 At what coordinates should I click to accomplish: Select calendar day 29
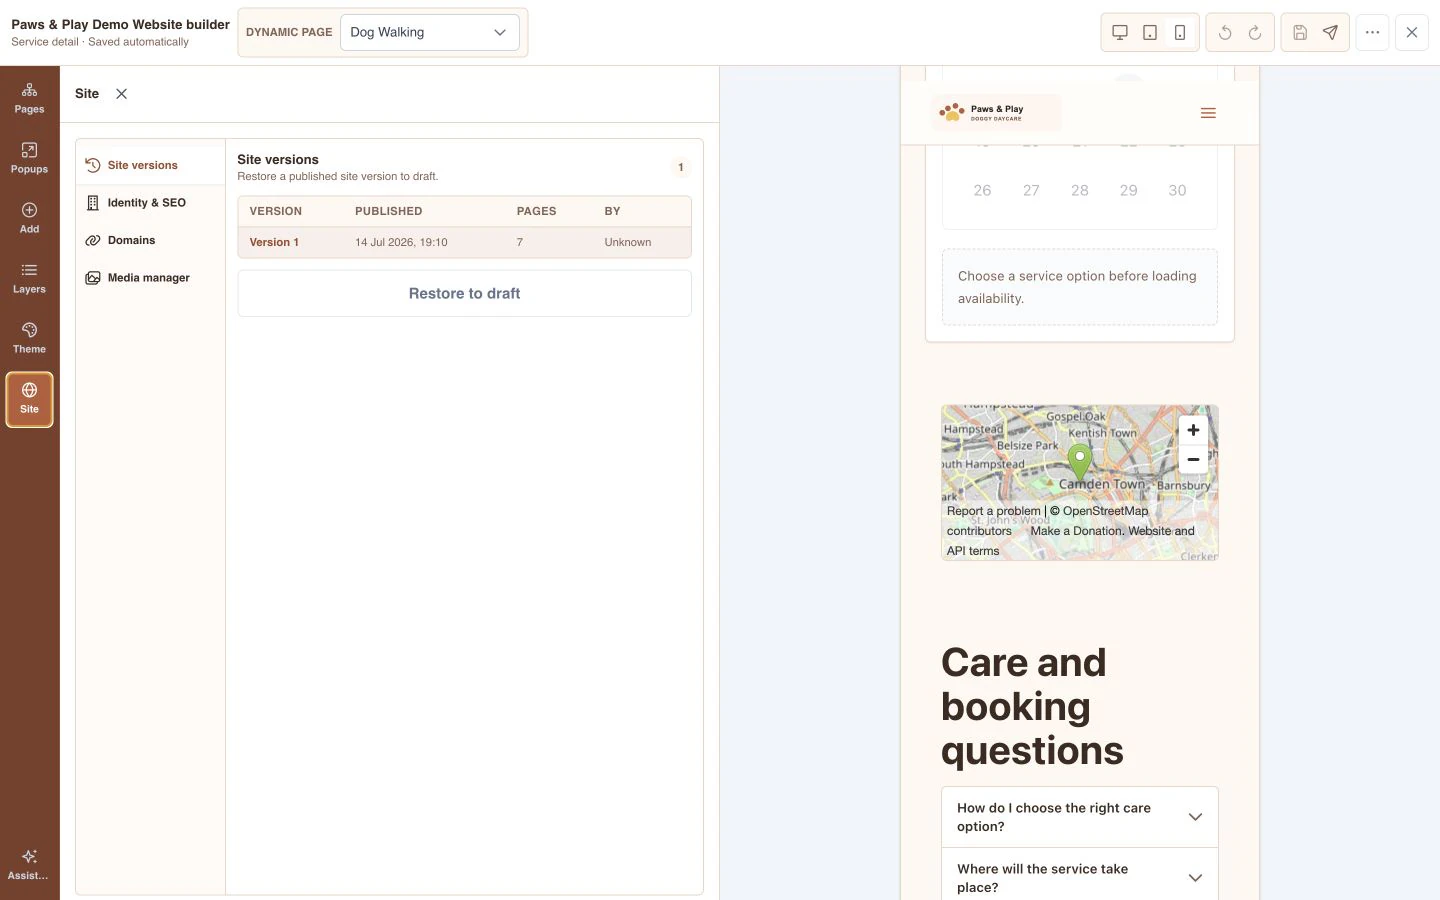coord(1128,190)
